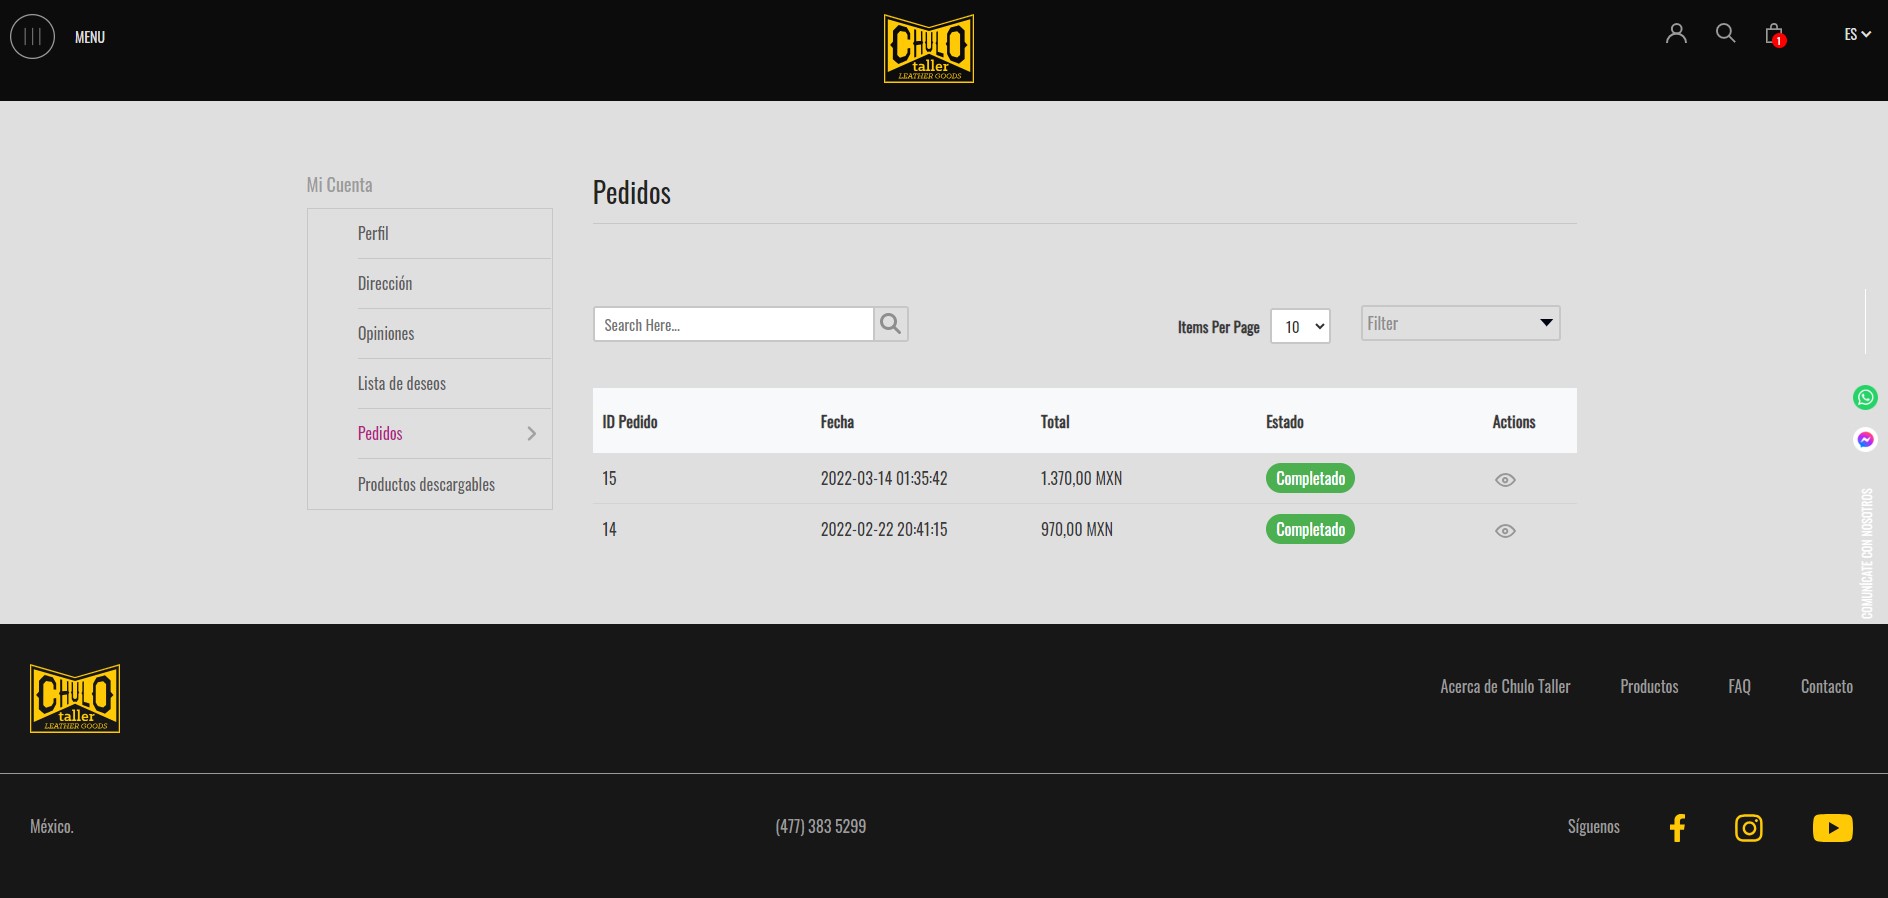The image size is (1888, 898).
Task: Open the Filter dropdown
Action: 1460,323
